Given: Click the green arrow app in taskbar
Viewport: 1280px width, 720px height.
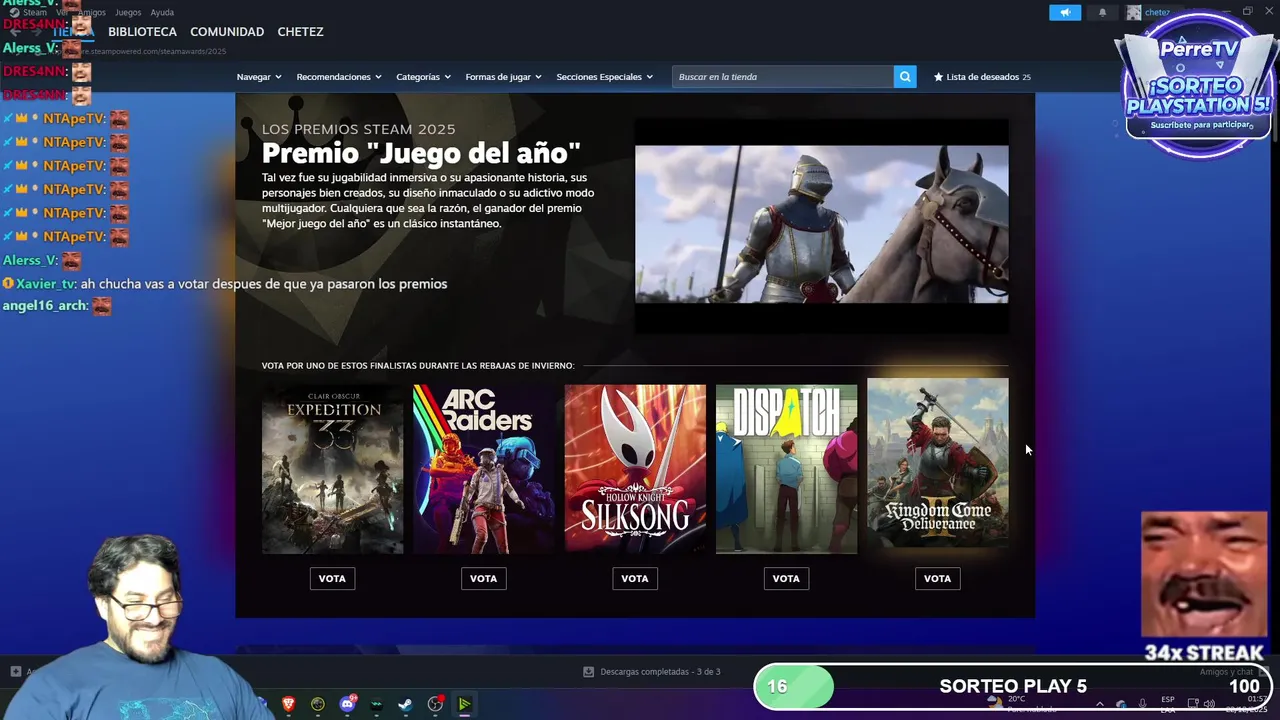Looking at the screenshot, I should click(x=464, y=704).
